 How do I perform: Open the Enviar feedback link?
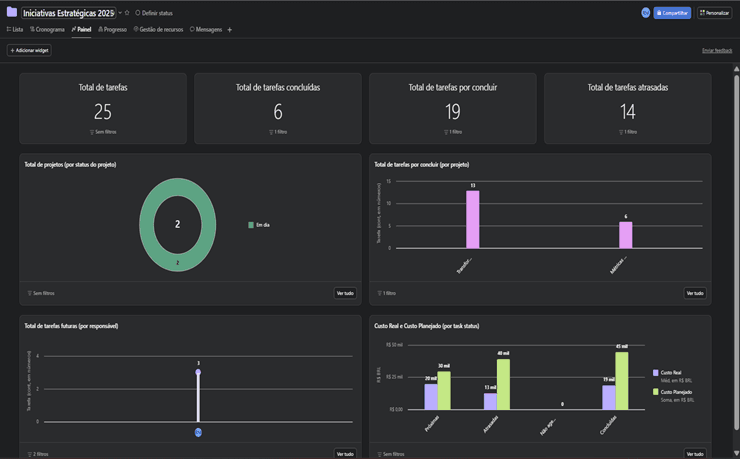(716, 50)
